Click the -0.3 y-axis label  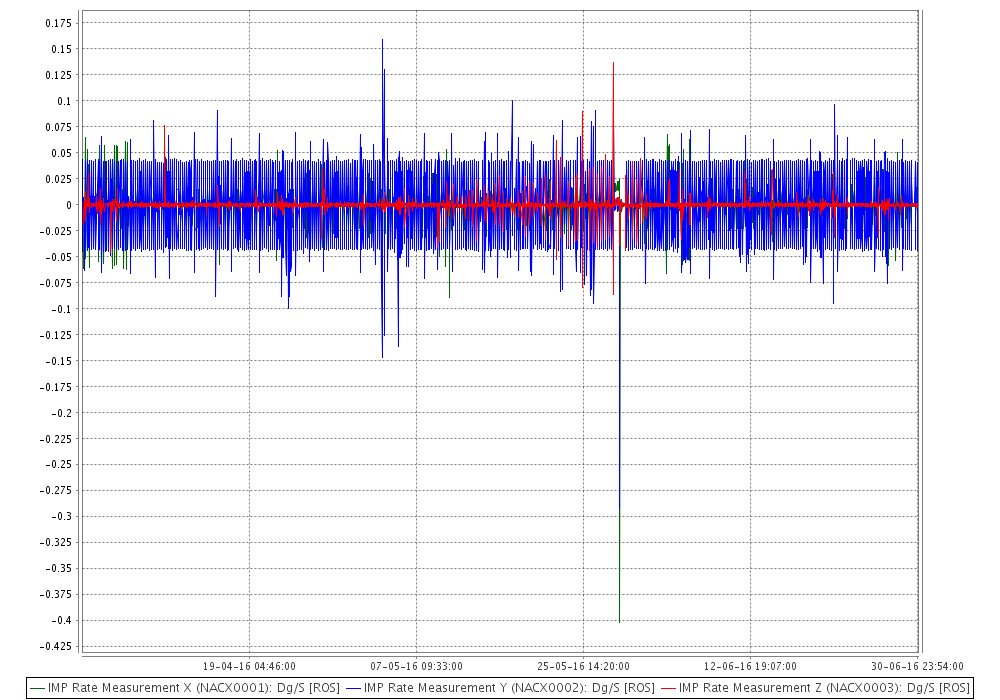coord(61,516)
